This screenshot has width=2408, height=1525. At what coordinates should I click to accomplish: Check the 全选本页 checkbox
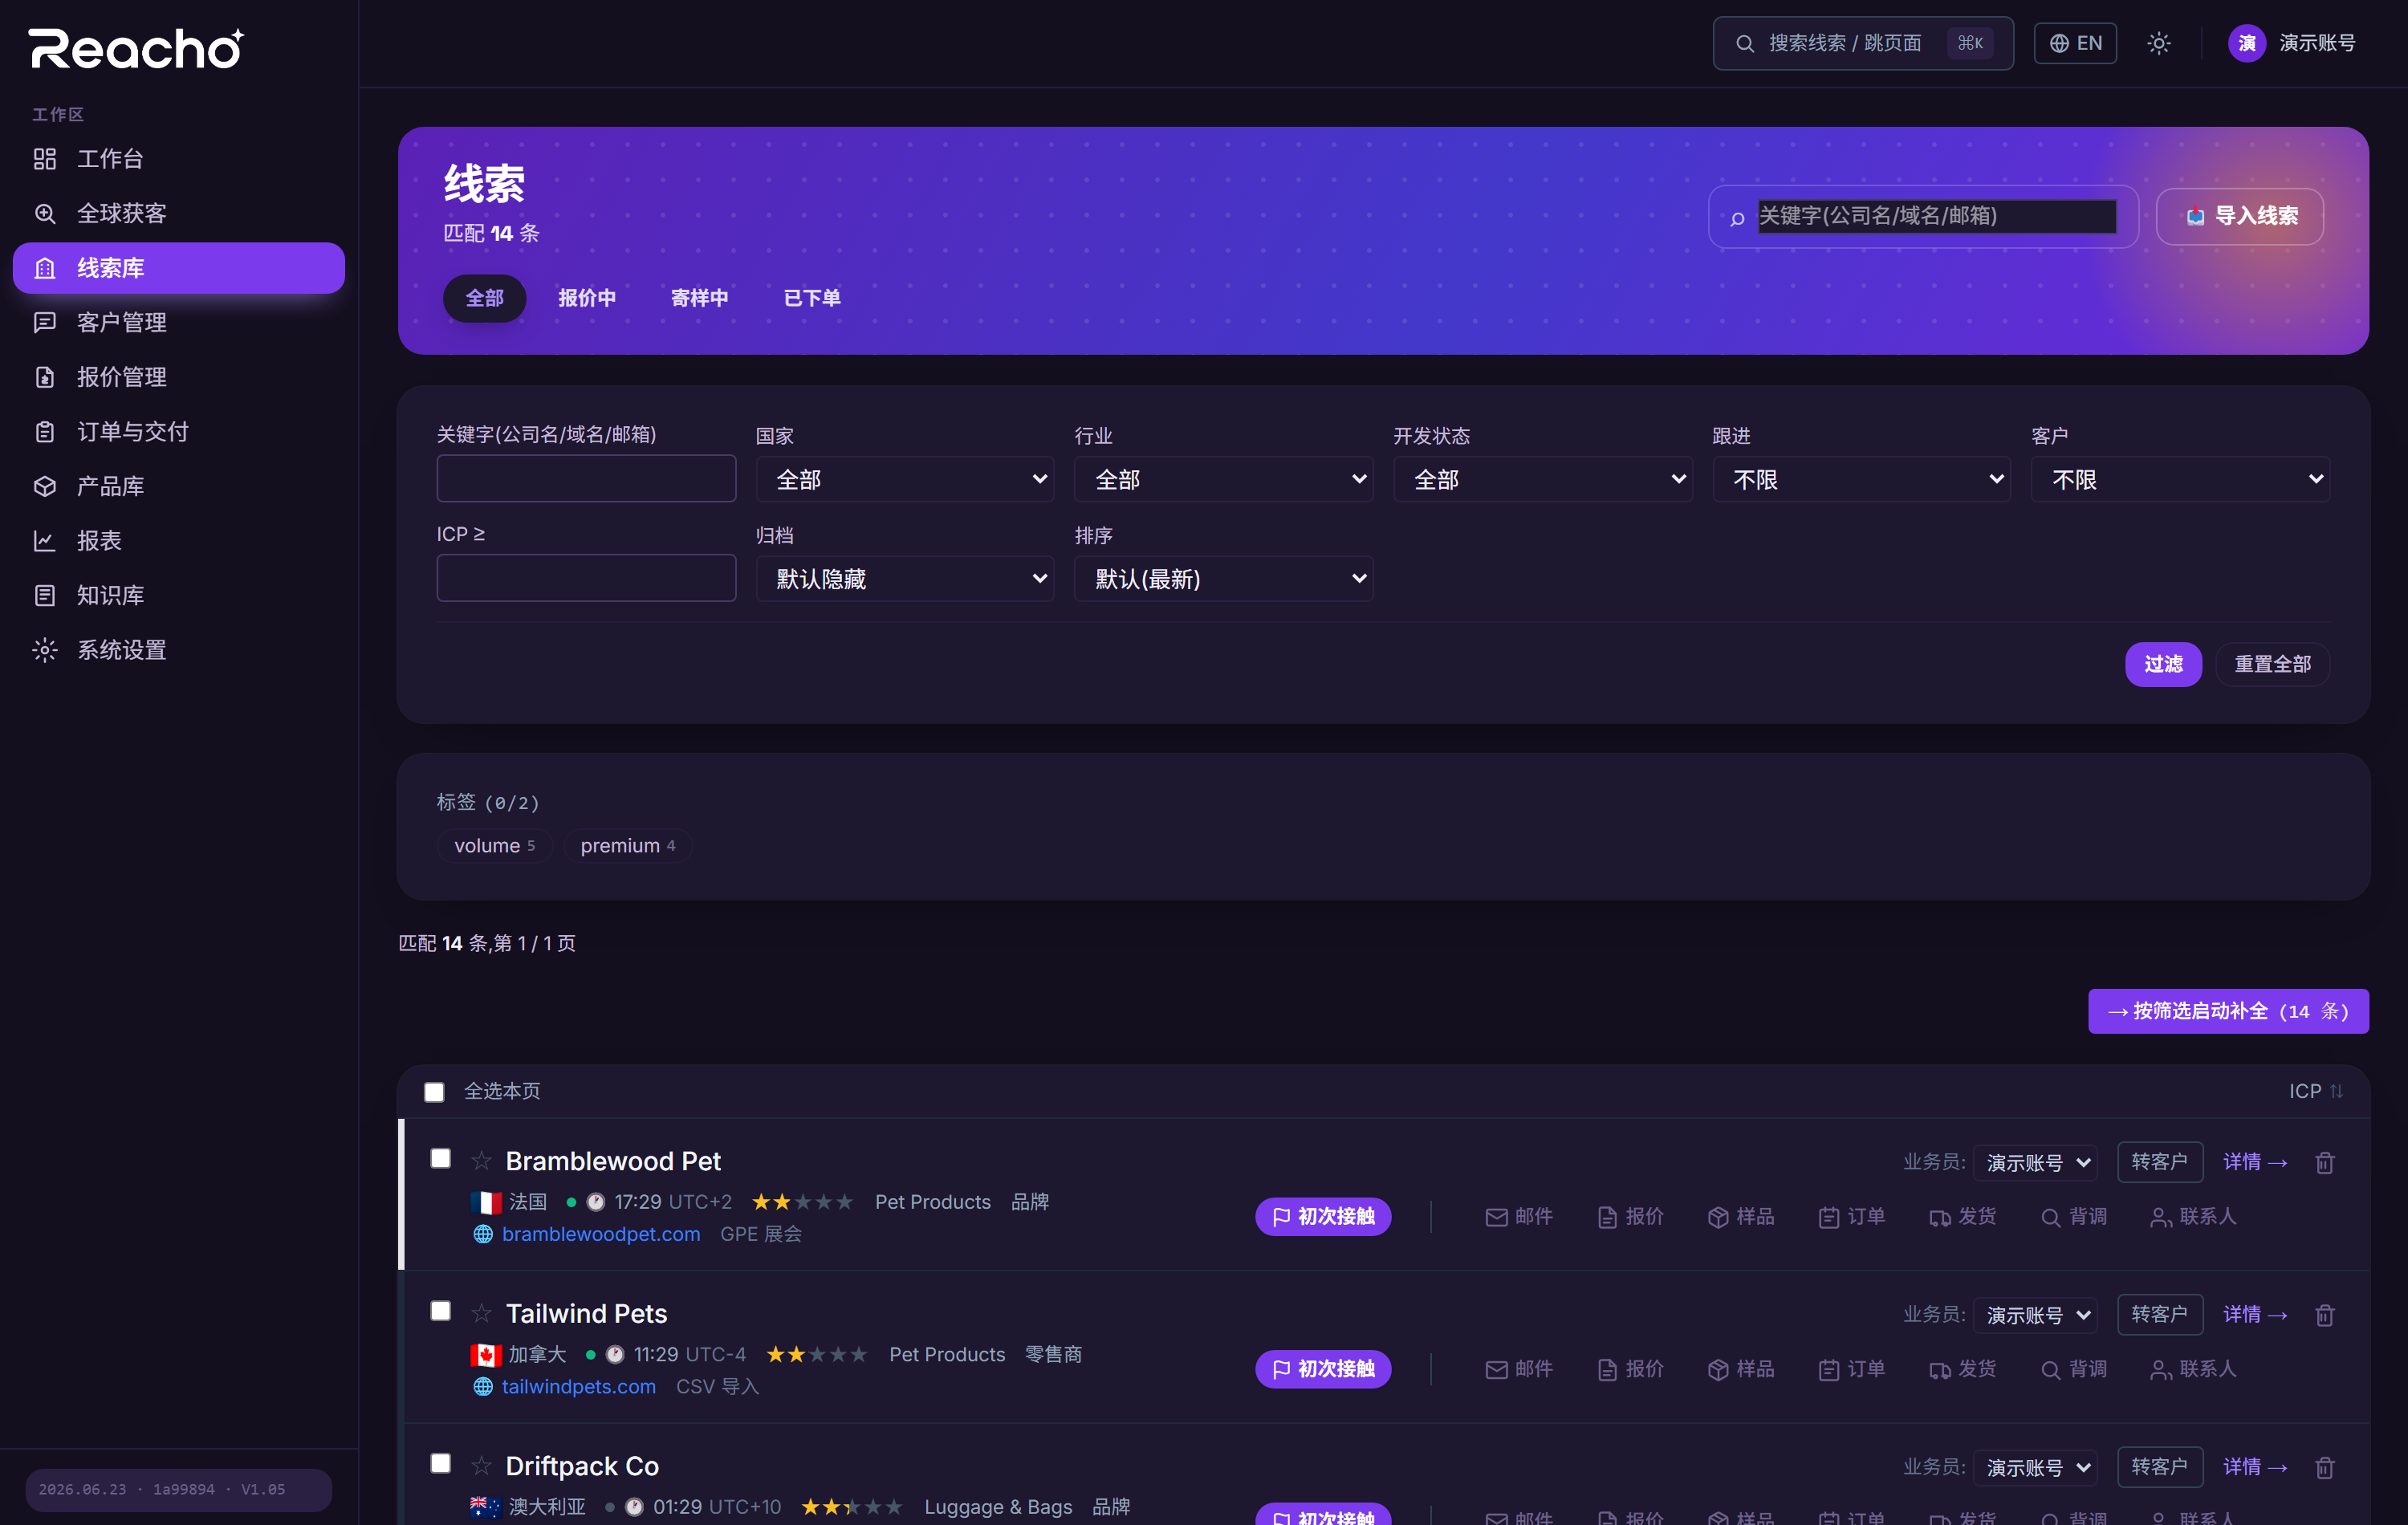coord(434,1092)
